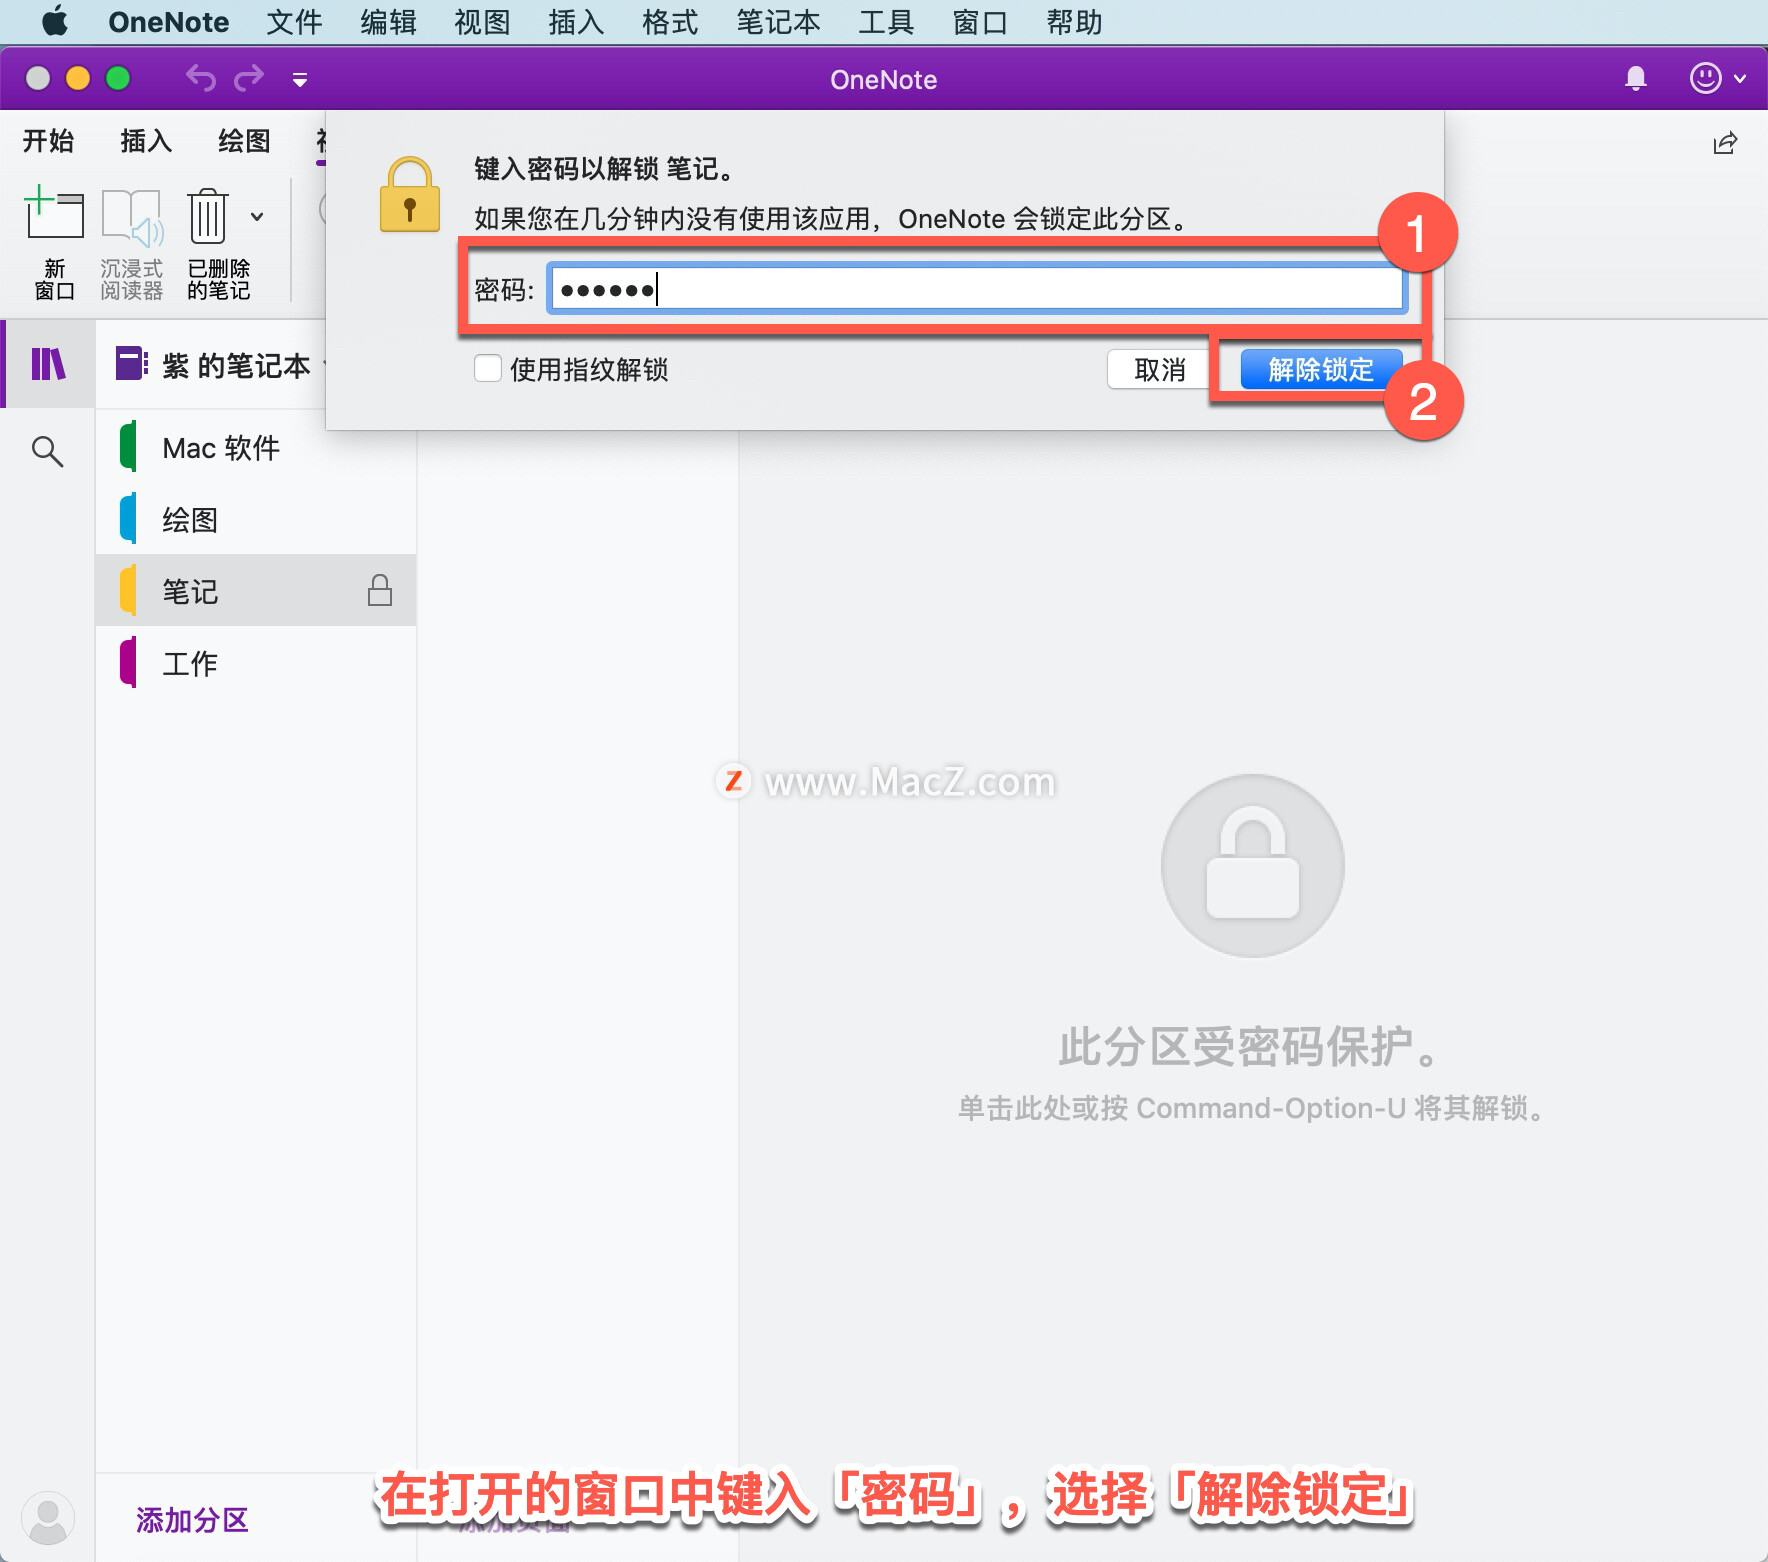Switch to the 插入 ribbon tab

click(146, 141)
